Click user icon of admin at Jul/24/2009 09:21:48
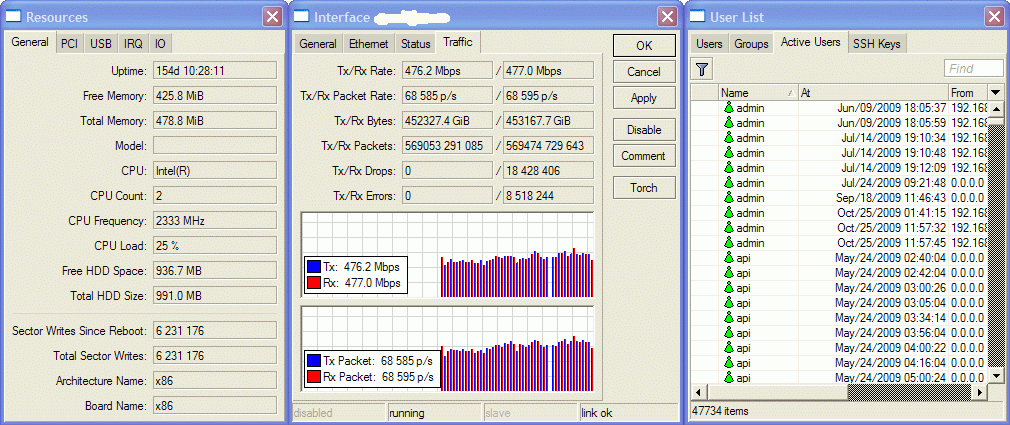Viewport: 1010px width, 425px height. (x=729, y=183)
